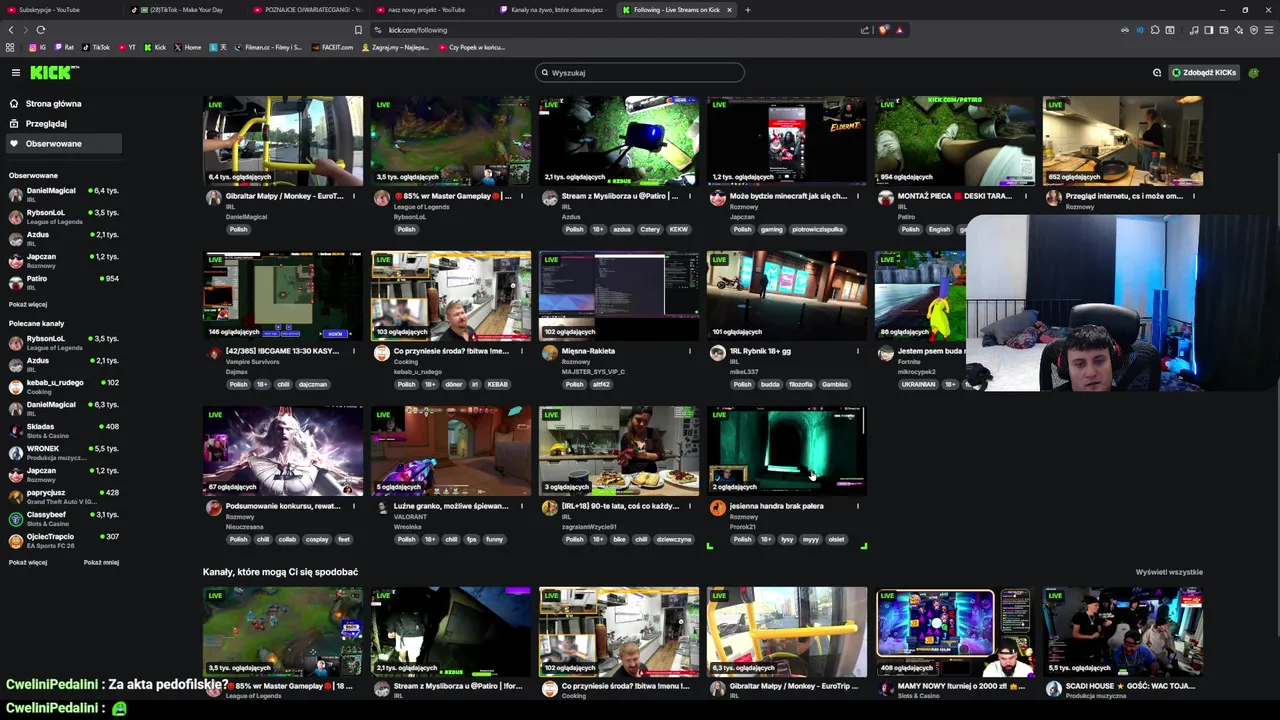The image size is (1280, 720).
Task: Close the Following - Live Streams tab
Action: (x=729, y=9)
